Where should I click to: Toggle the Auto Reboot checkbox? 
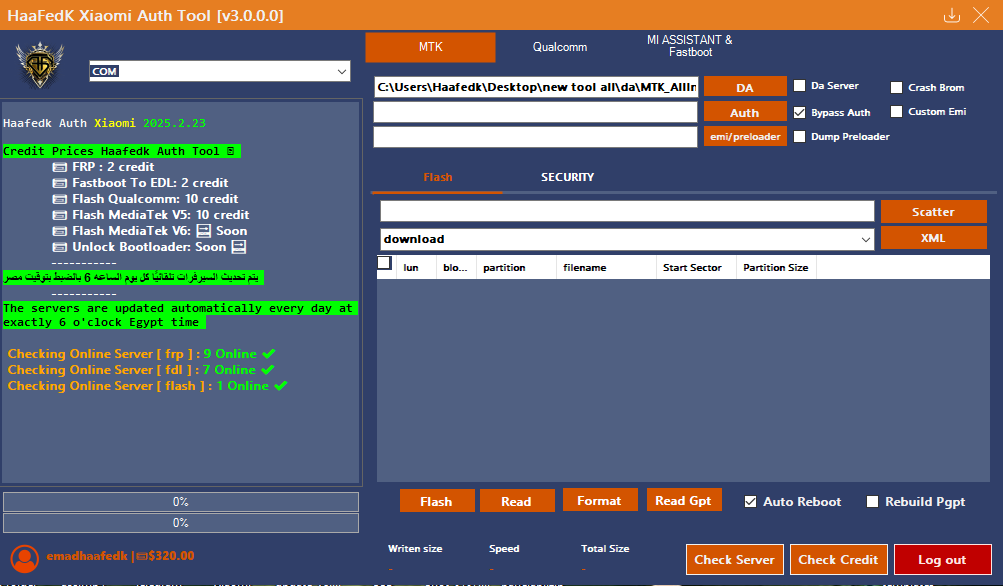pos(751,502)
